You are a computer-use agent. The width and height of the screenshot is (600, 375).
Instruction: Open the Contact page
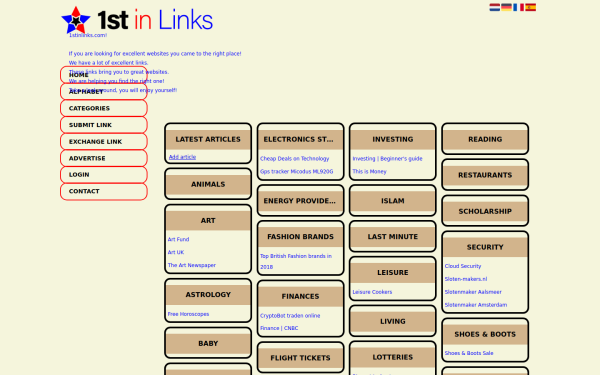click(104, 191)
